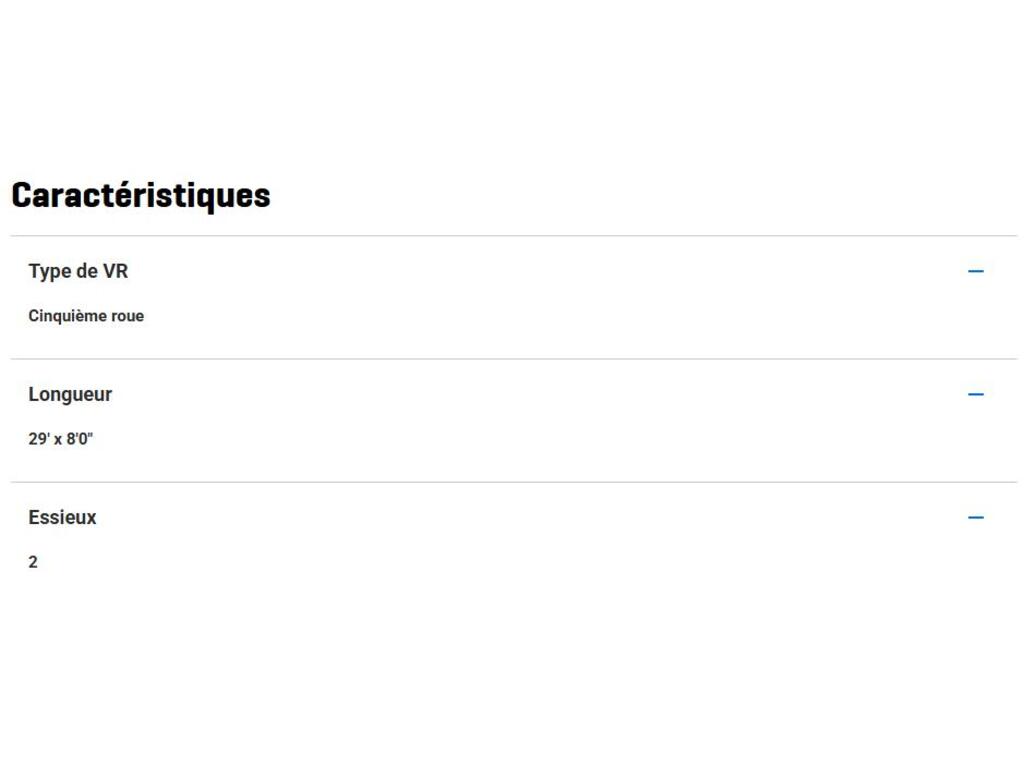Click the Caractéristiques heading
Viewport: 1024px width, 768px height.
[140, 195]
